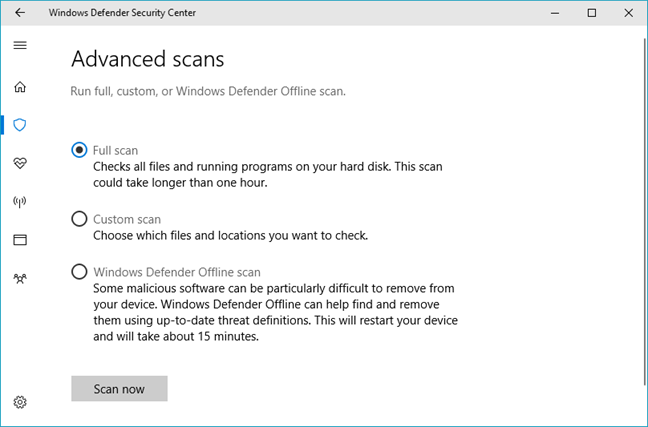Click the 'Full scan' label text
The width and height of the screenshot is (648, 427).
click(115, 150)
